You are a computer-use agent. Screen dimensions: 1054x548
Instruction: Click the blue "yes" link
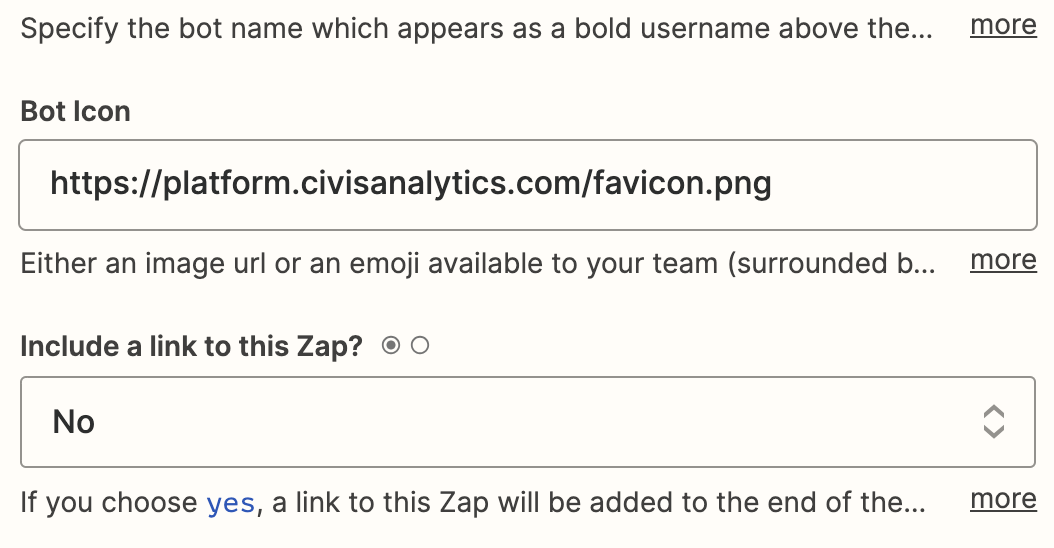[231, 503]
